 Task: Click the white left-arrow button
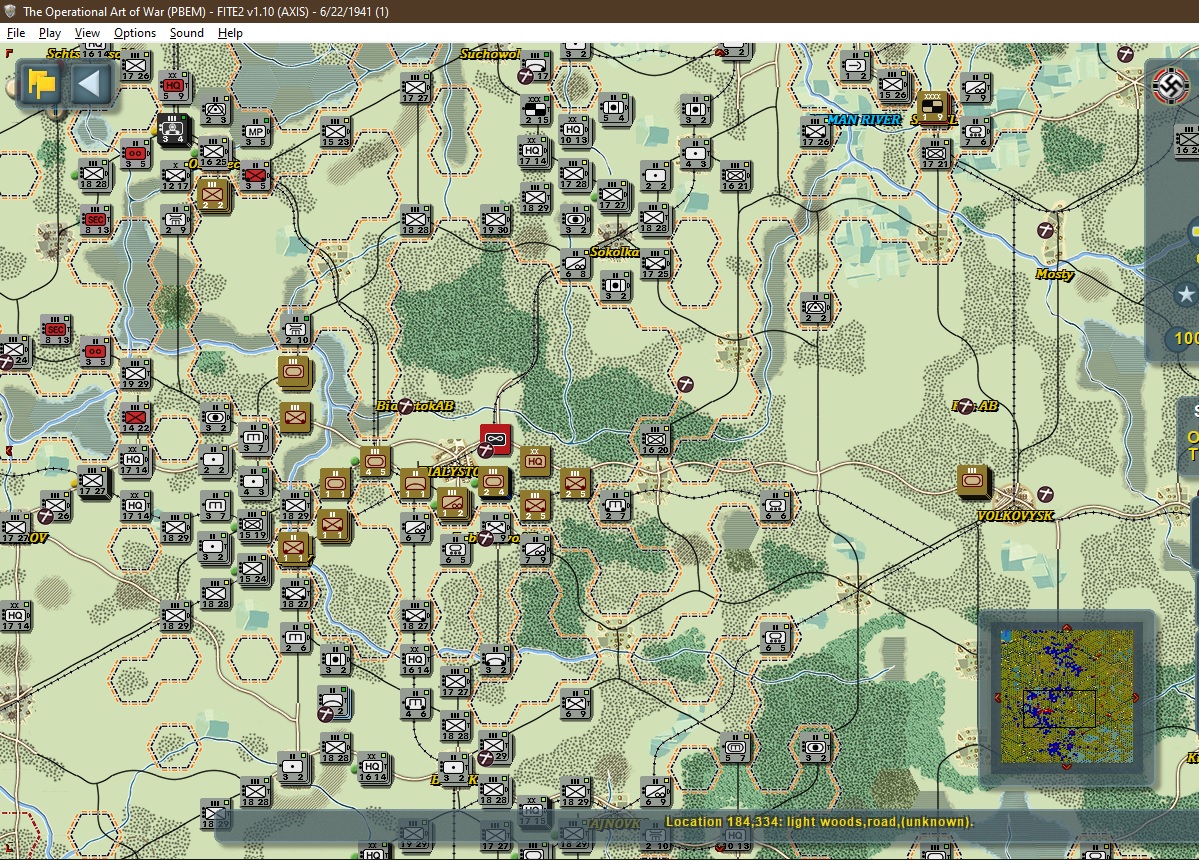point(91,83)
